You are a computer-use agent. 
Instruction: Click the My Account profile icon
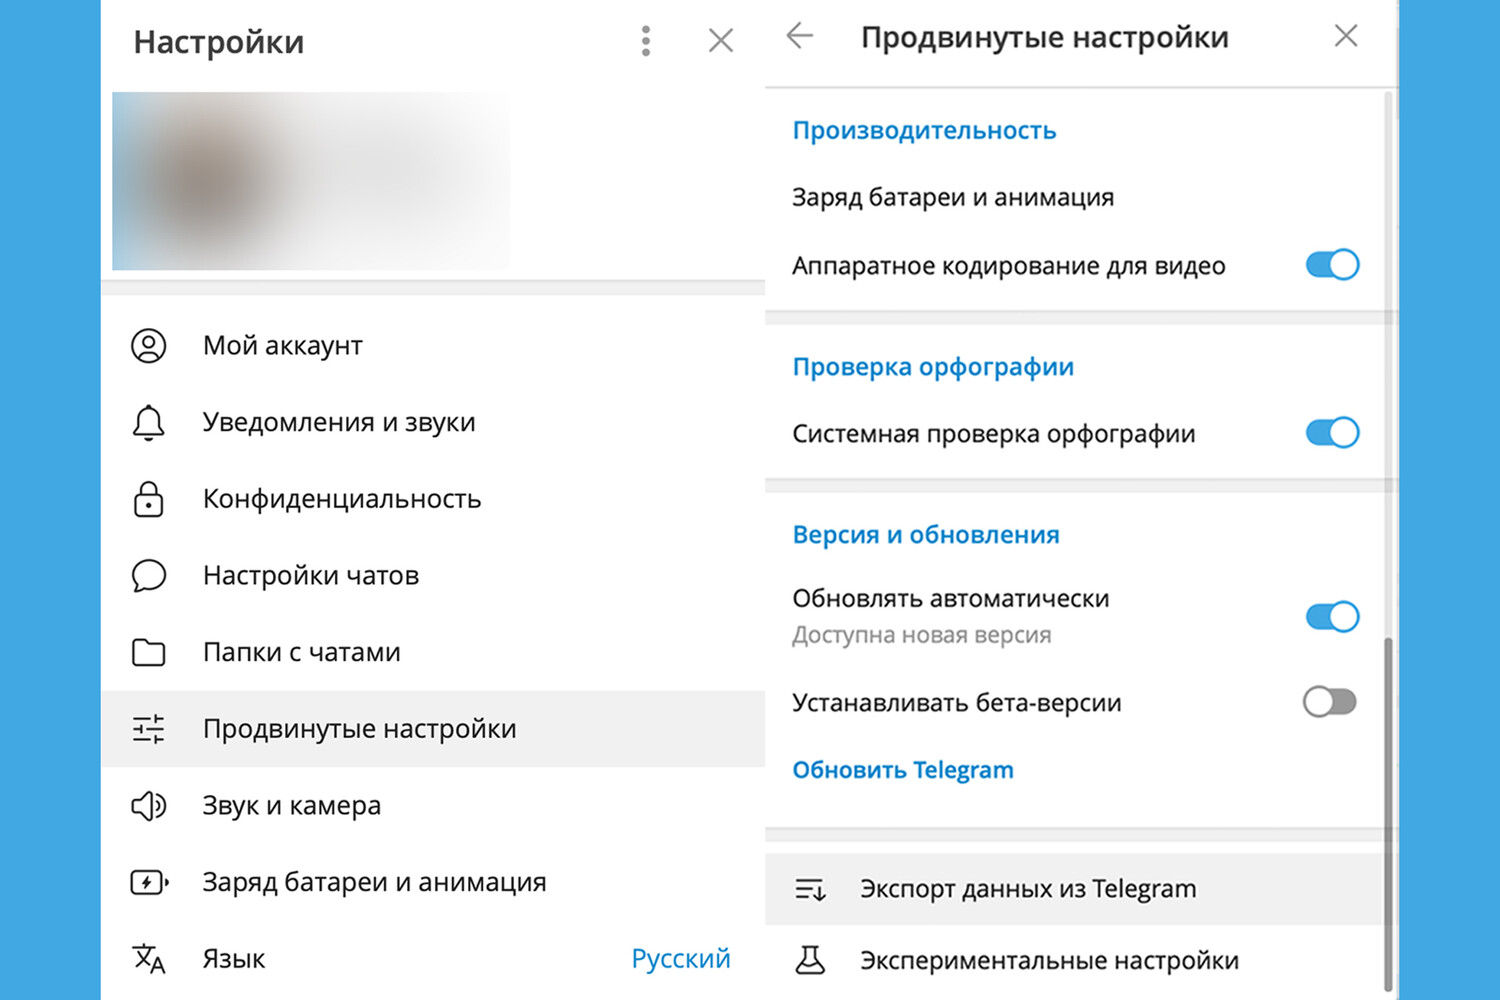click(149, 346)
